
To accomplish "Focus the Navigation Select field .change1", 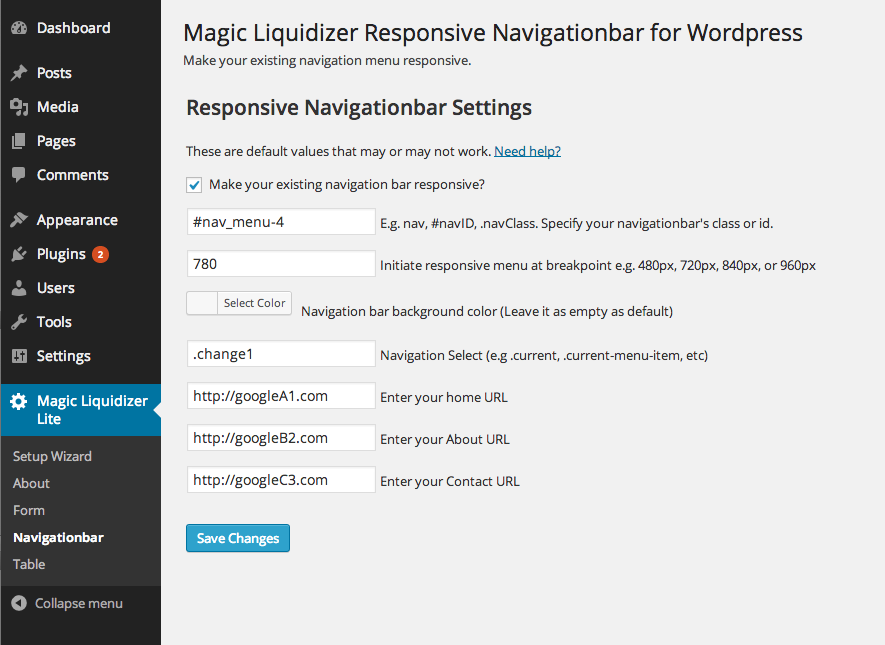I will coord(281,354).
